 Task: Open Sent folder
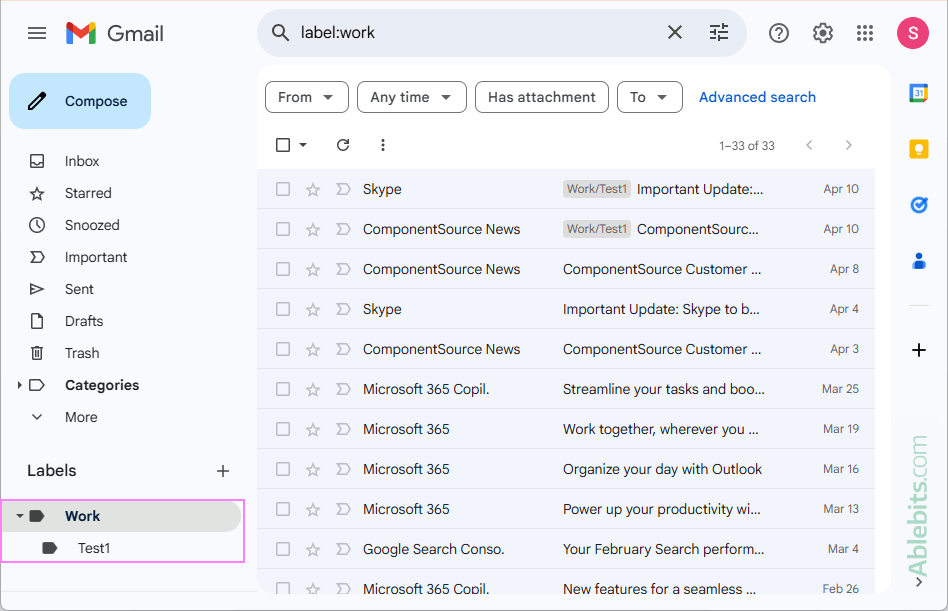[79, 289]
